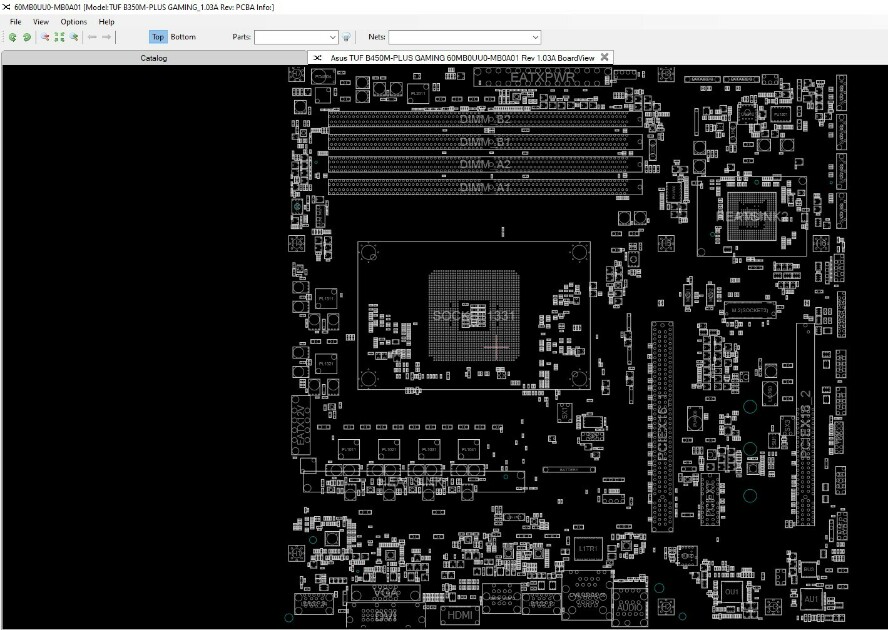Select the EATX12V power connector
The height and width of the screenshot is (630, 888).
pos(301,425)
